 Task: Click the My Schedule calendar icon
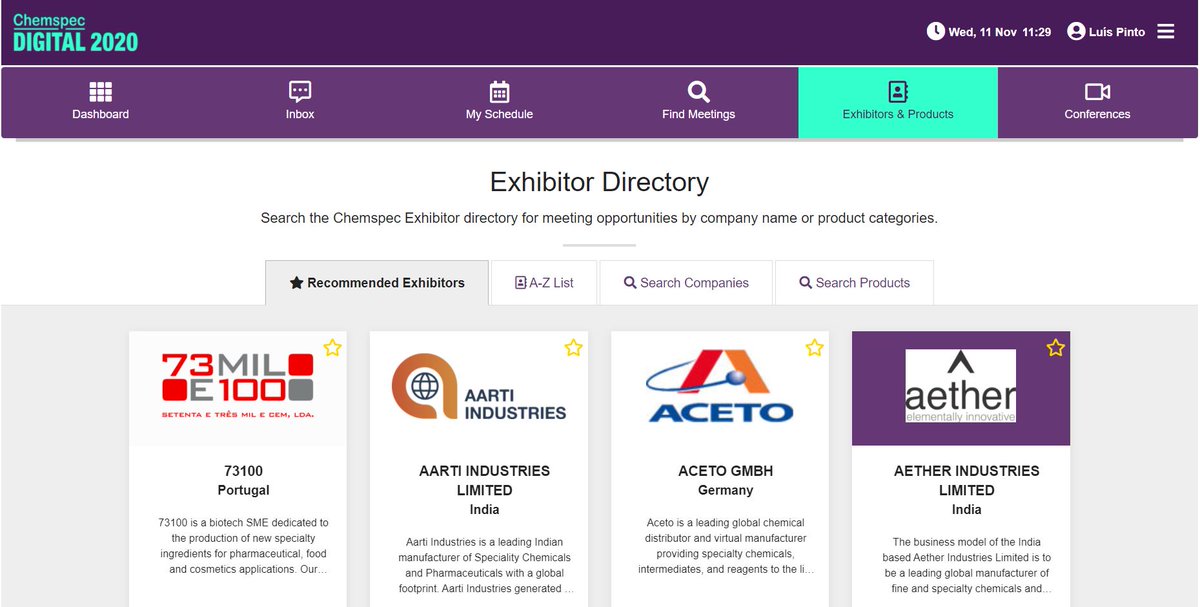pyautogui.click(x=499, y=92)
